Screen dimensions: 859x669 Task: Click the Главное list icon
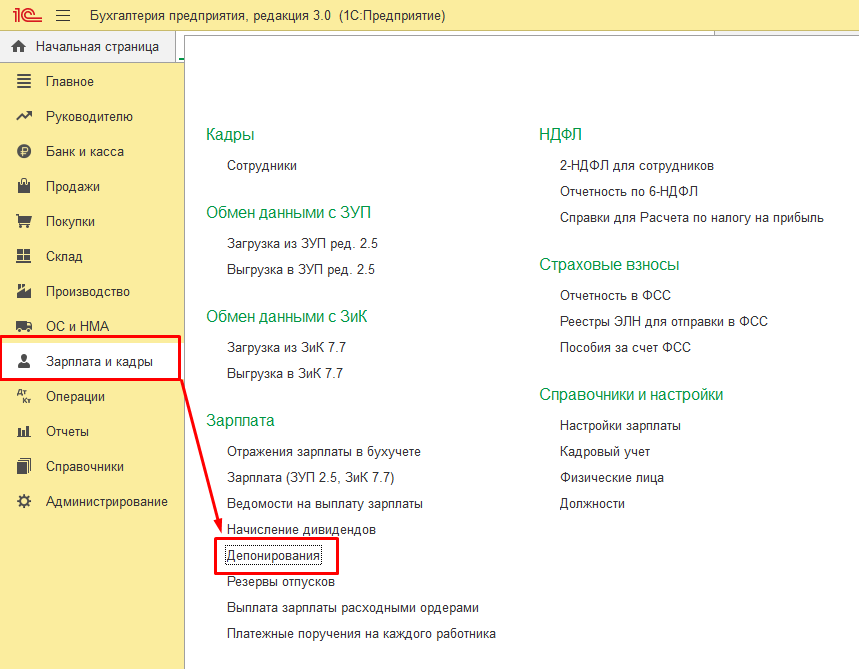pyautogui.click(x=25, y=82)
